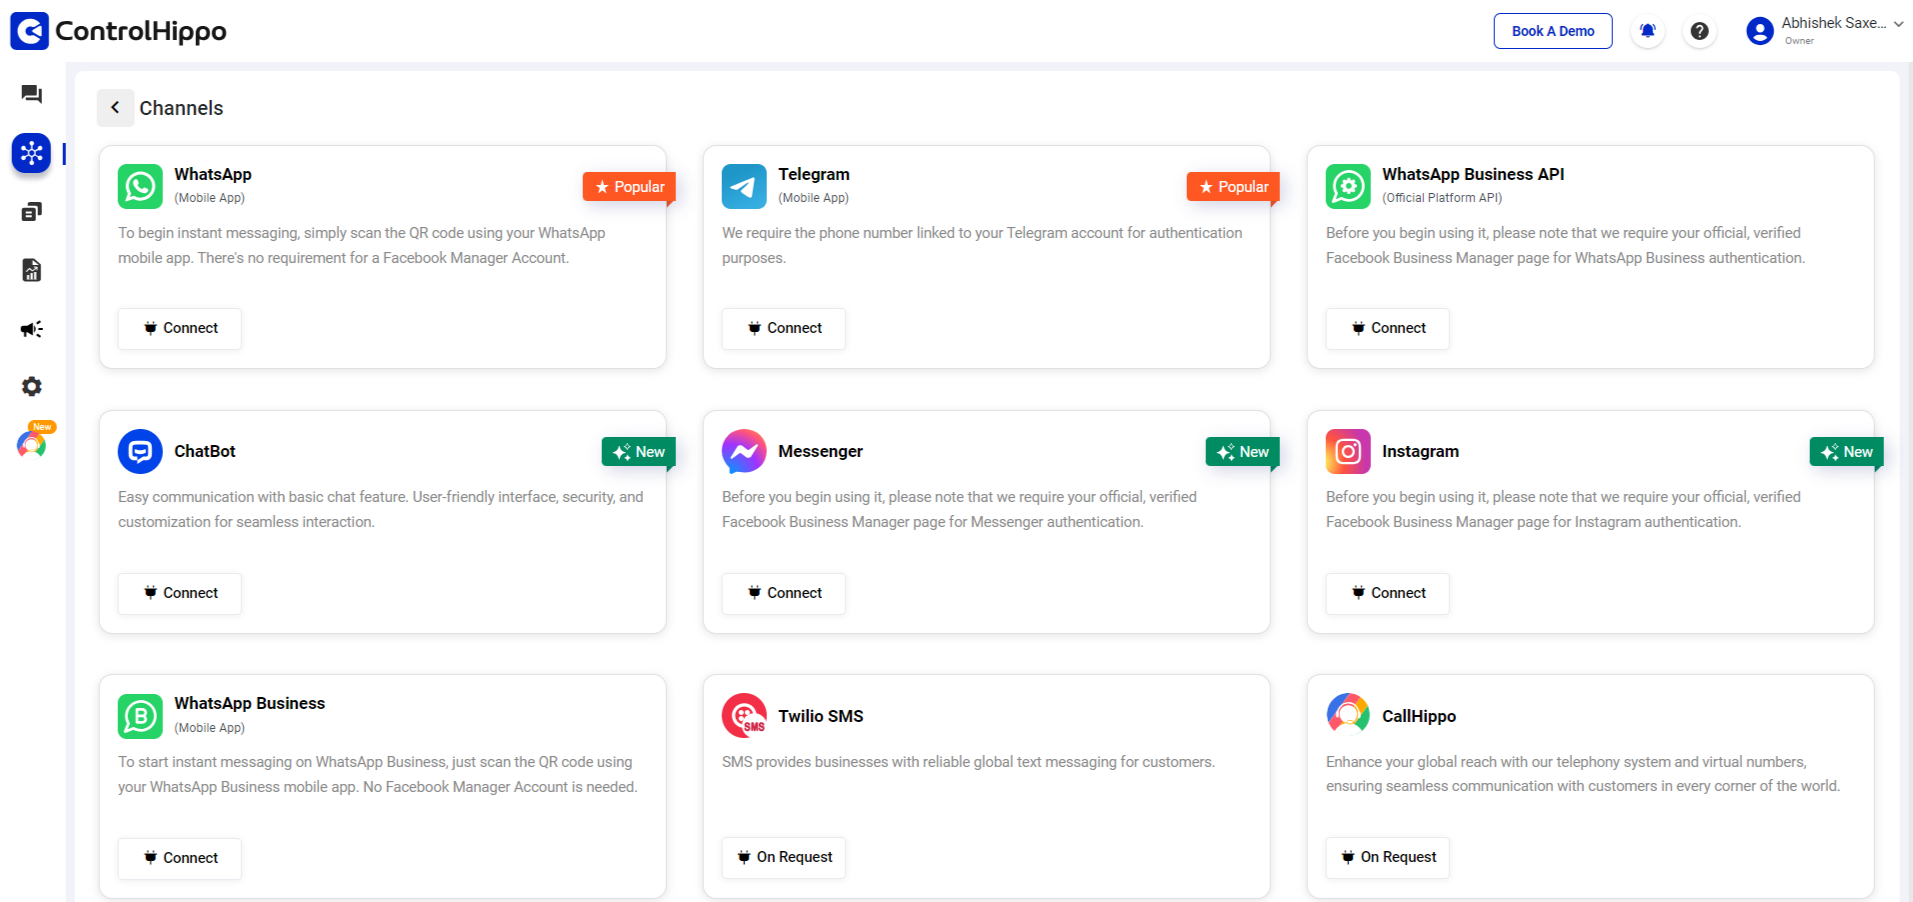Click the notification bell in the top bar
1913x902 pixels.
(x=1647, y=31)
